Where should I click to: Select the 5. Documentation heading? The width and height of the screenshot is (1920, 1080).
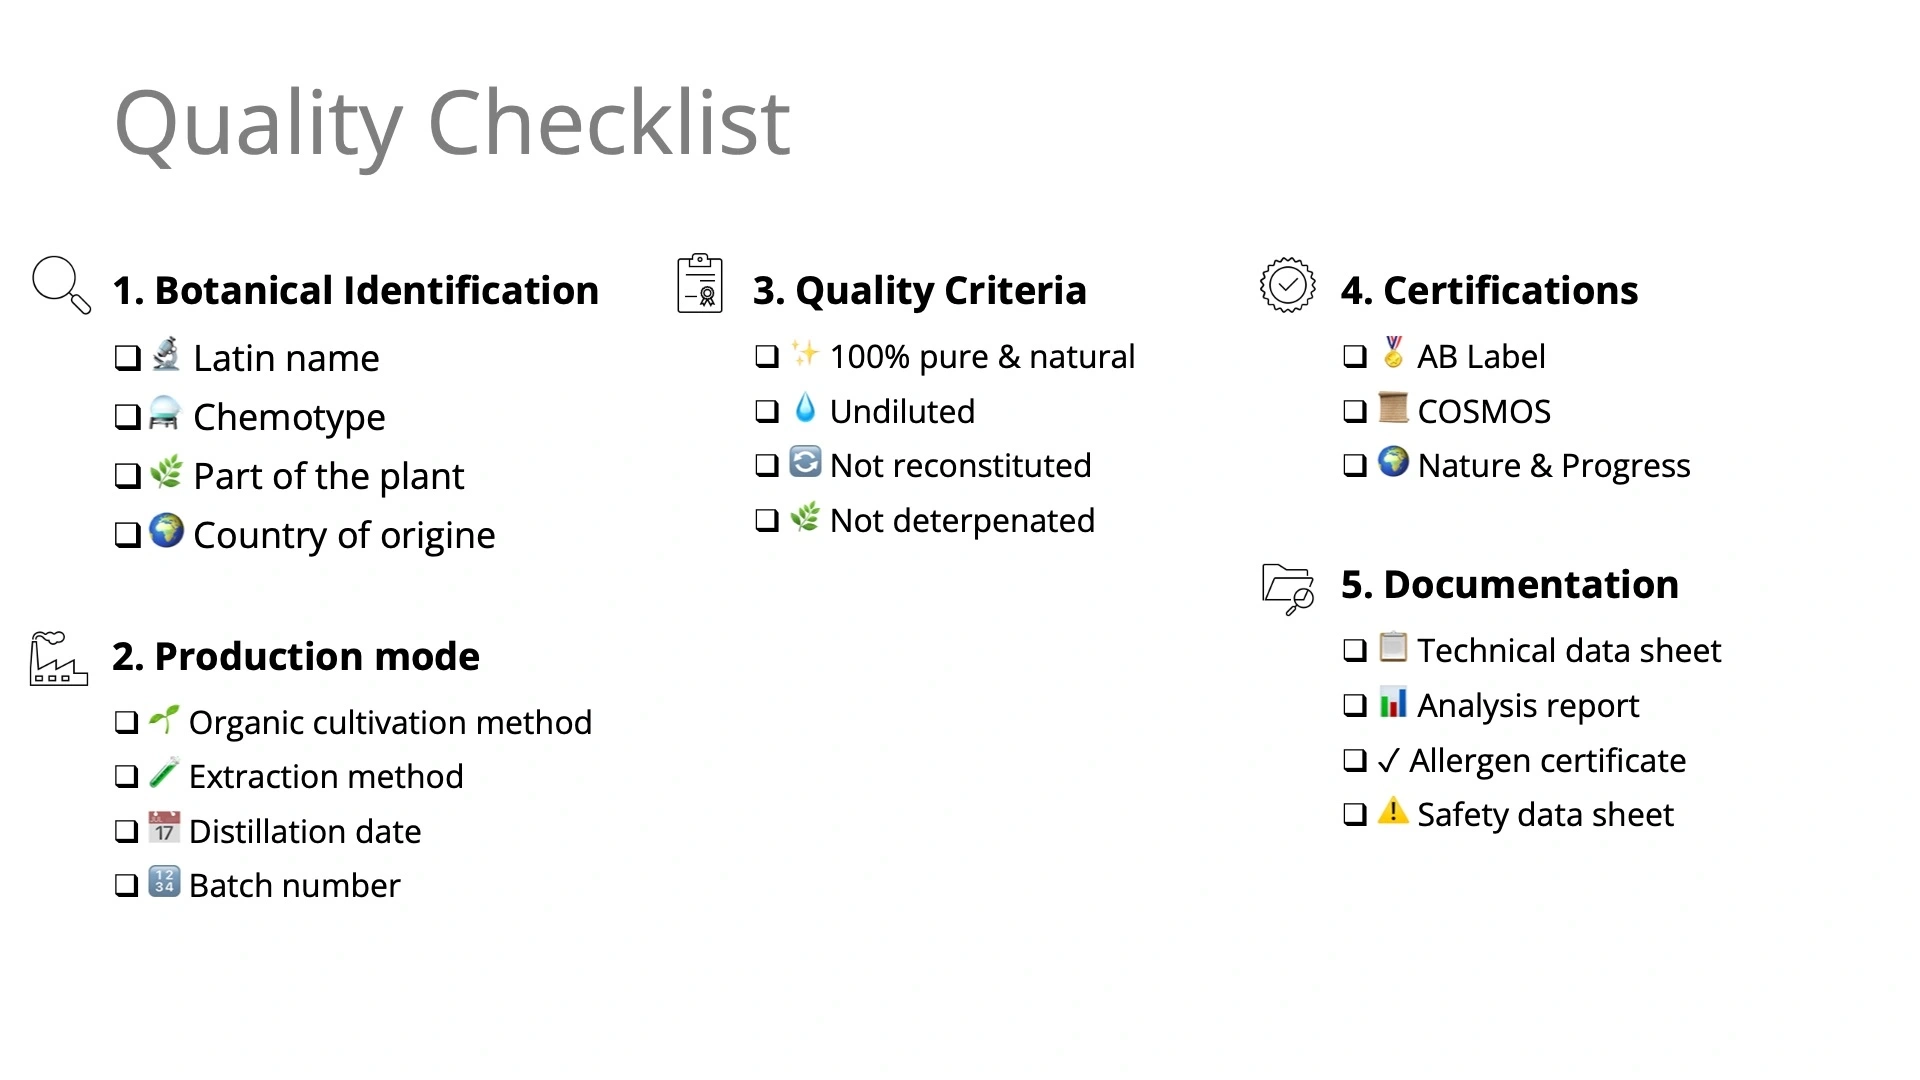(1509, 585)
